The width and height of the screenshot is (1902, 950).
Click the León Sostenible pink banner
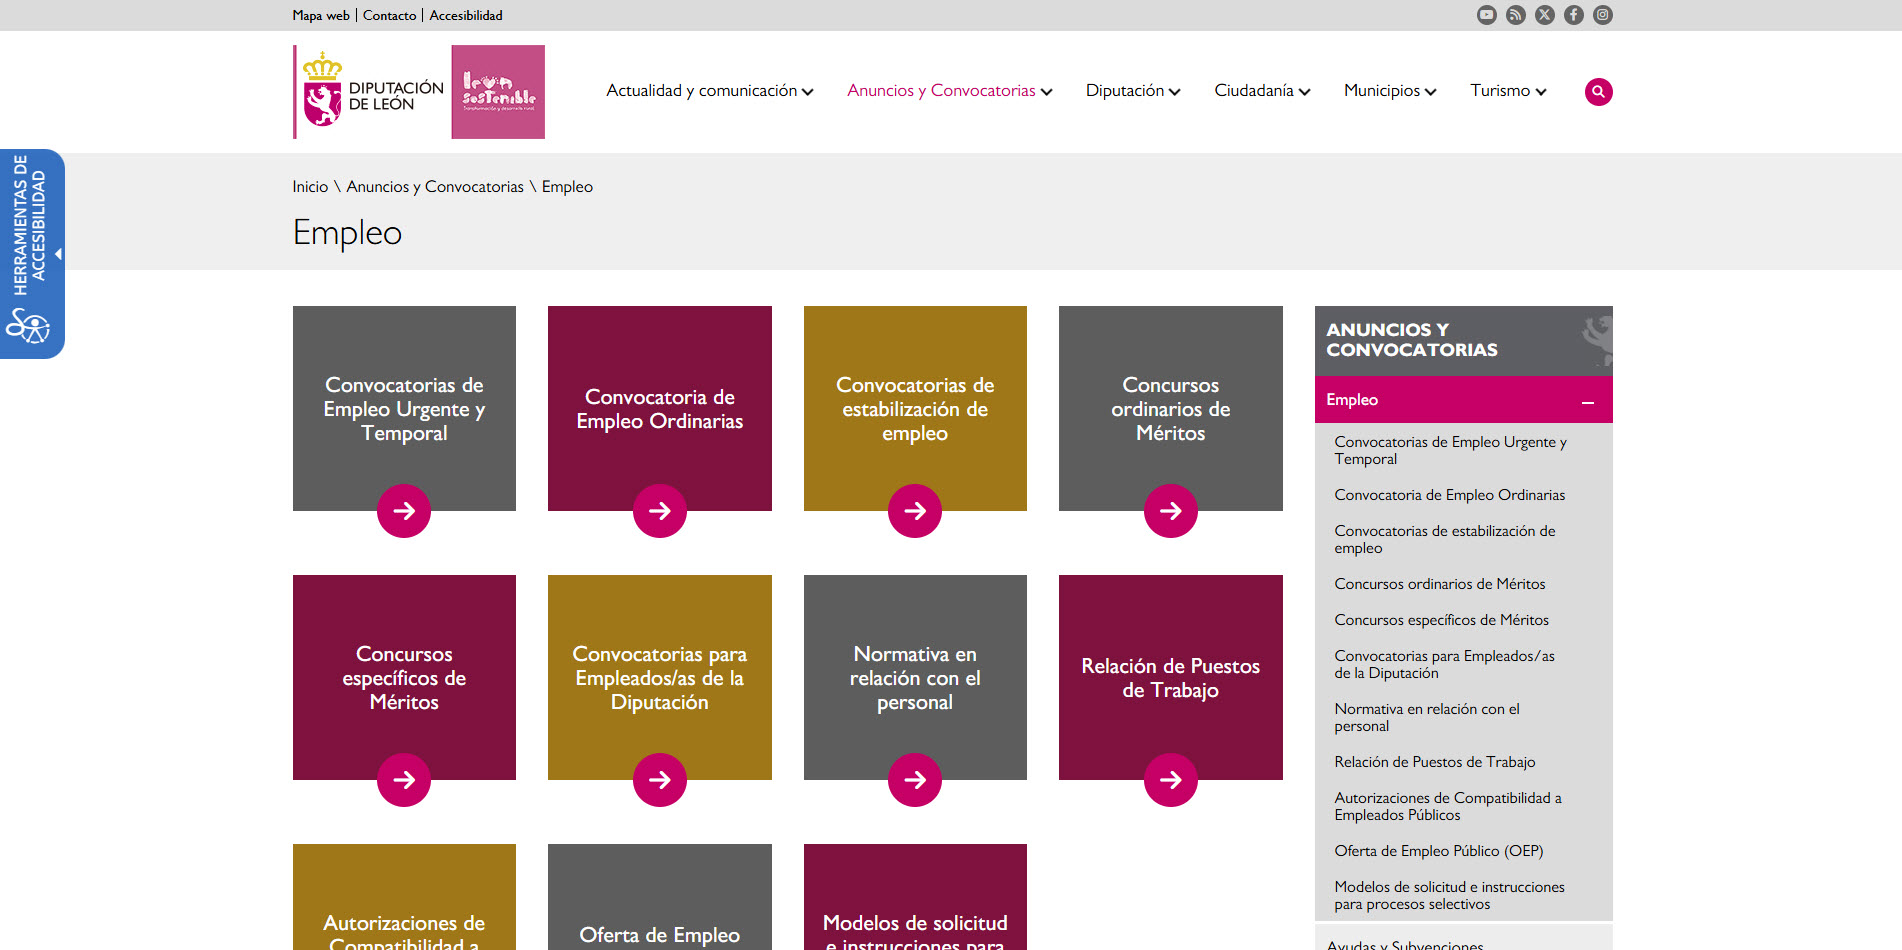[498, 92]
